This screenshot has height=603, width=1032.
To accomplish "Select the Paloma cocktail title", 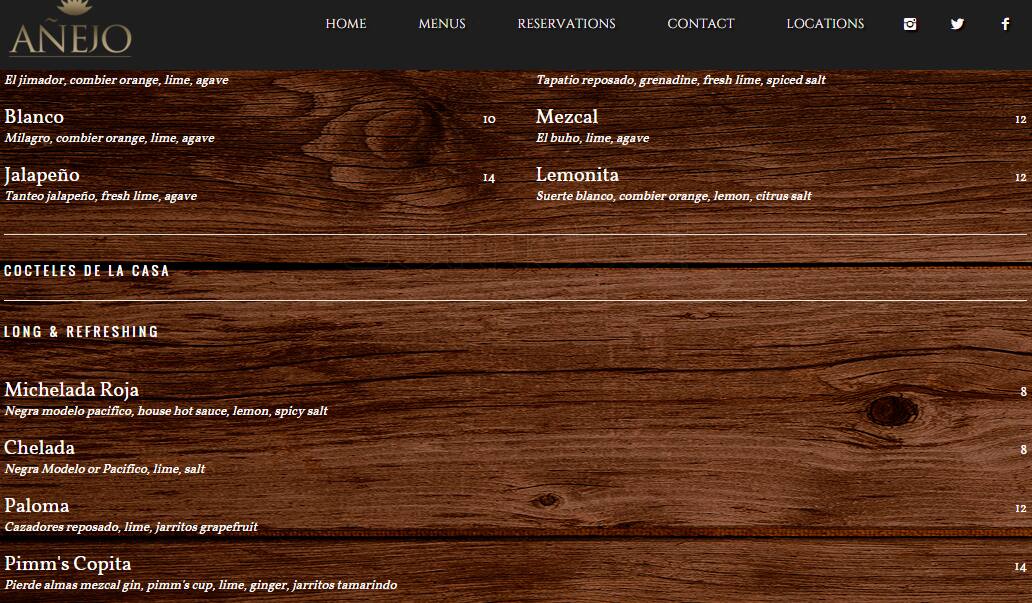I will click(37, 506).
